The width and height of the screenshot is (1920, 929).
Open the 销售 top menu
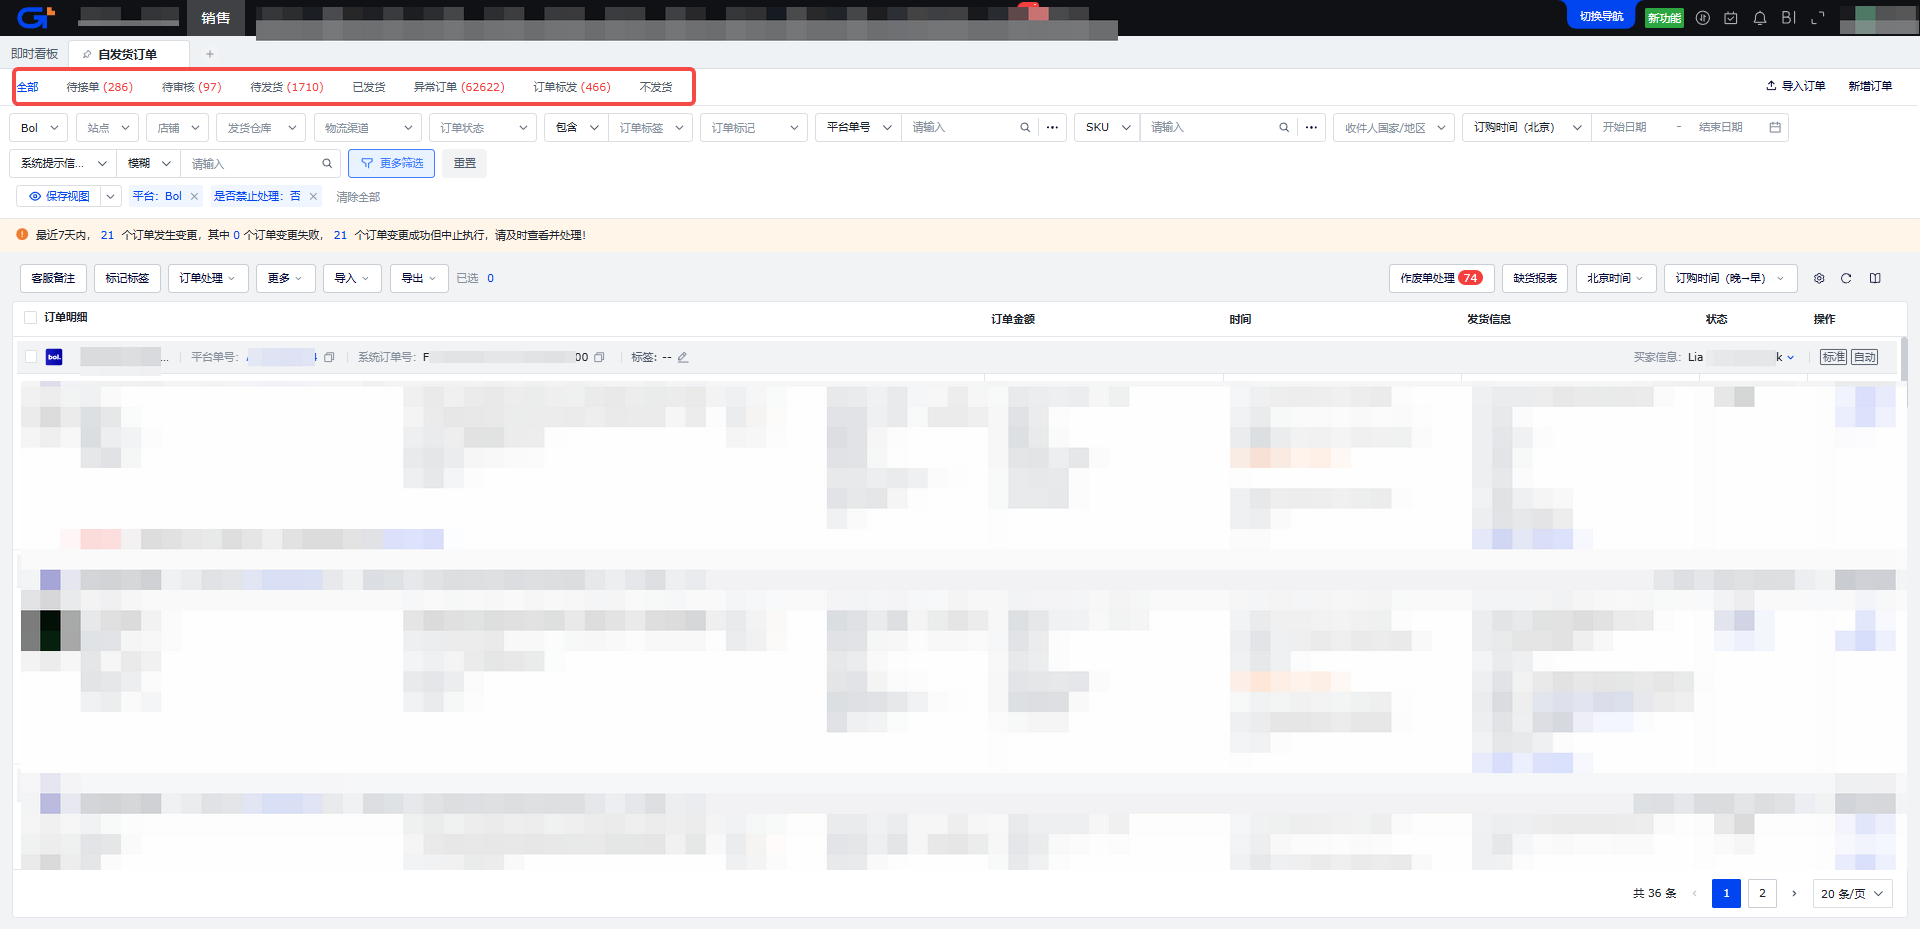click(215, 18)
